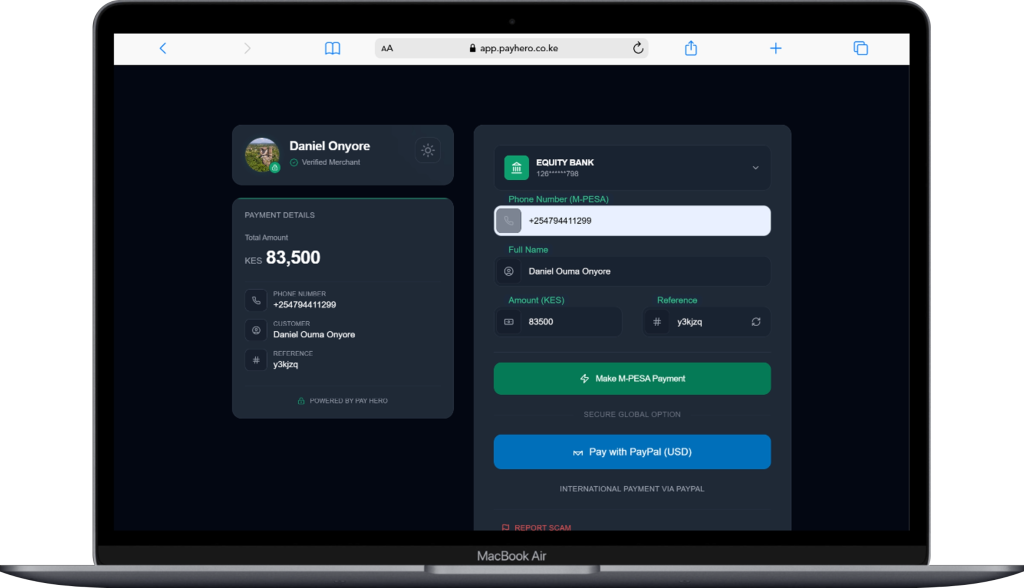This screenshot has height=588, width=1024.
Task: Open the Safari share sheet icon
Action: click(x=690, y=48)
